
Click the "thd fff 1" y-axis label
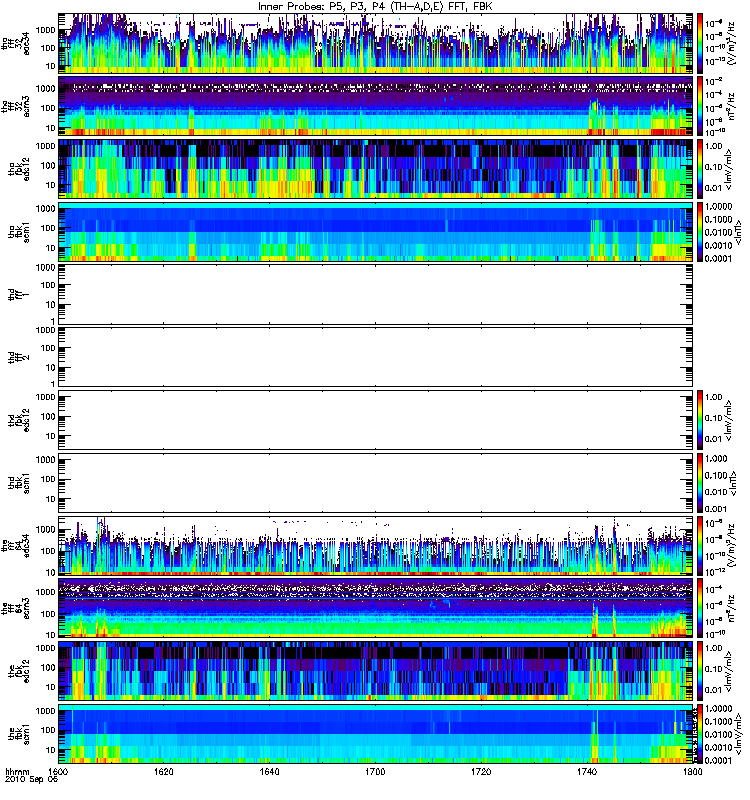pyautogui.click(x=18, y=294)
